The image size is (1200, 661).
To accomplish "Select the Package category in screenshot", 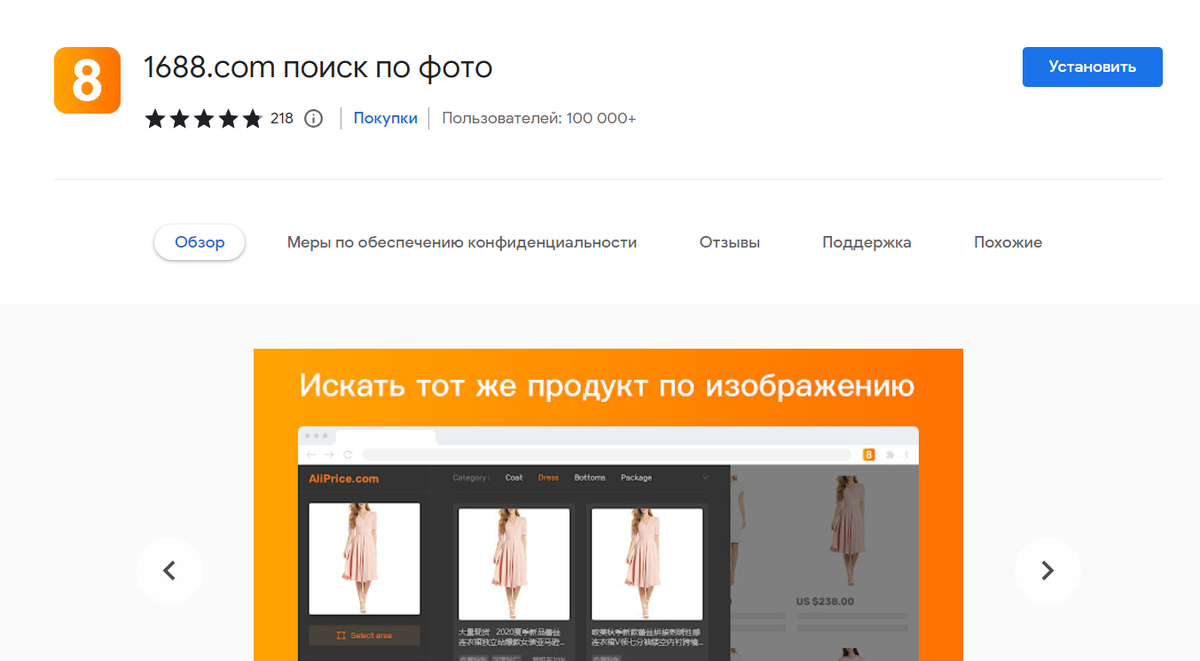I will (x=636, y=478).
